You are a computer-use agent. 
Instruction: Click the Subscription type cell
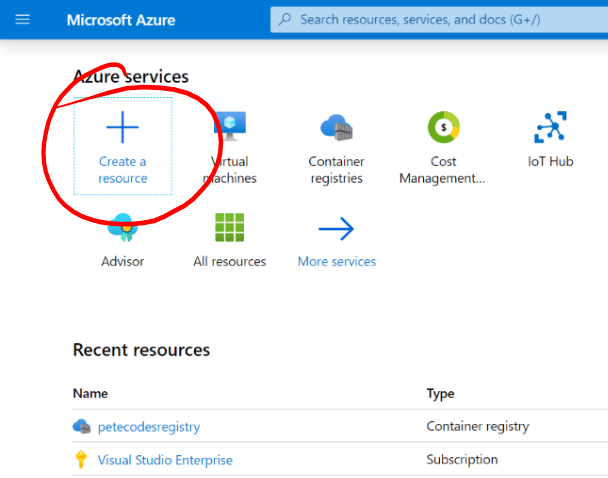point(462,460)
